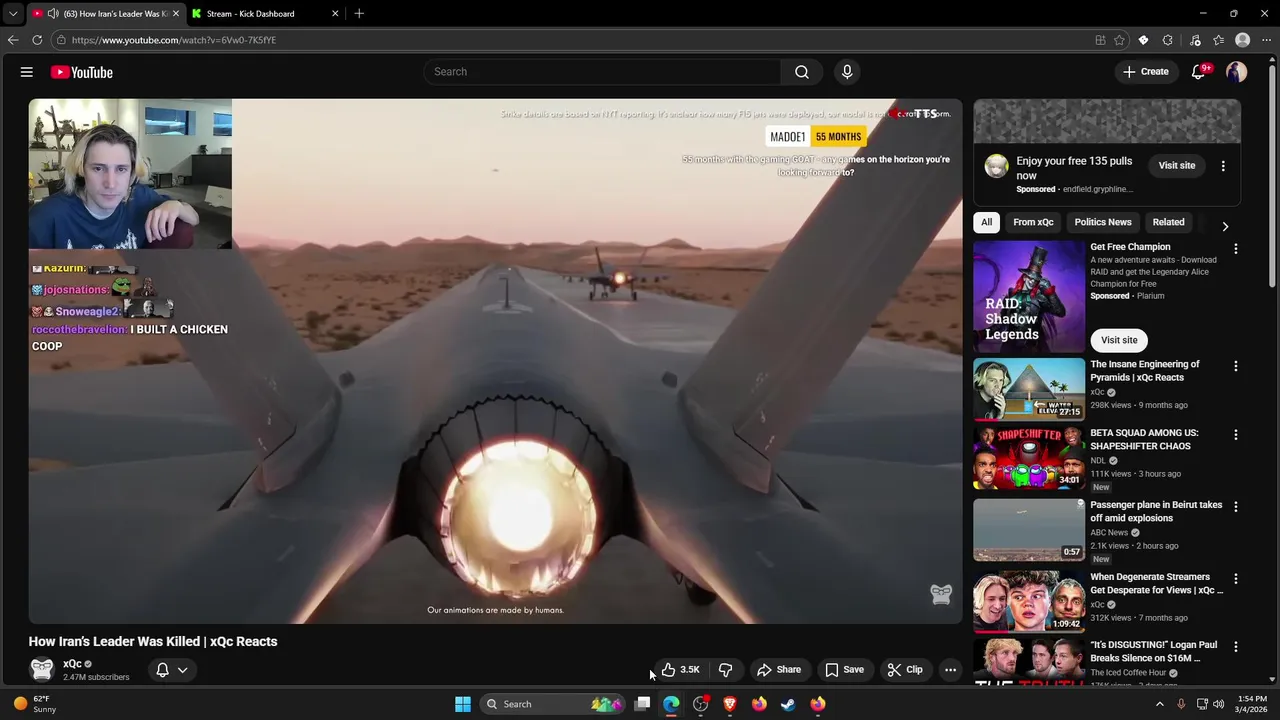Like the video with 3.5K likes
Image resolution: width=1280 pixels, height=720 pixels.
(x=680, y=670)
